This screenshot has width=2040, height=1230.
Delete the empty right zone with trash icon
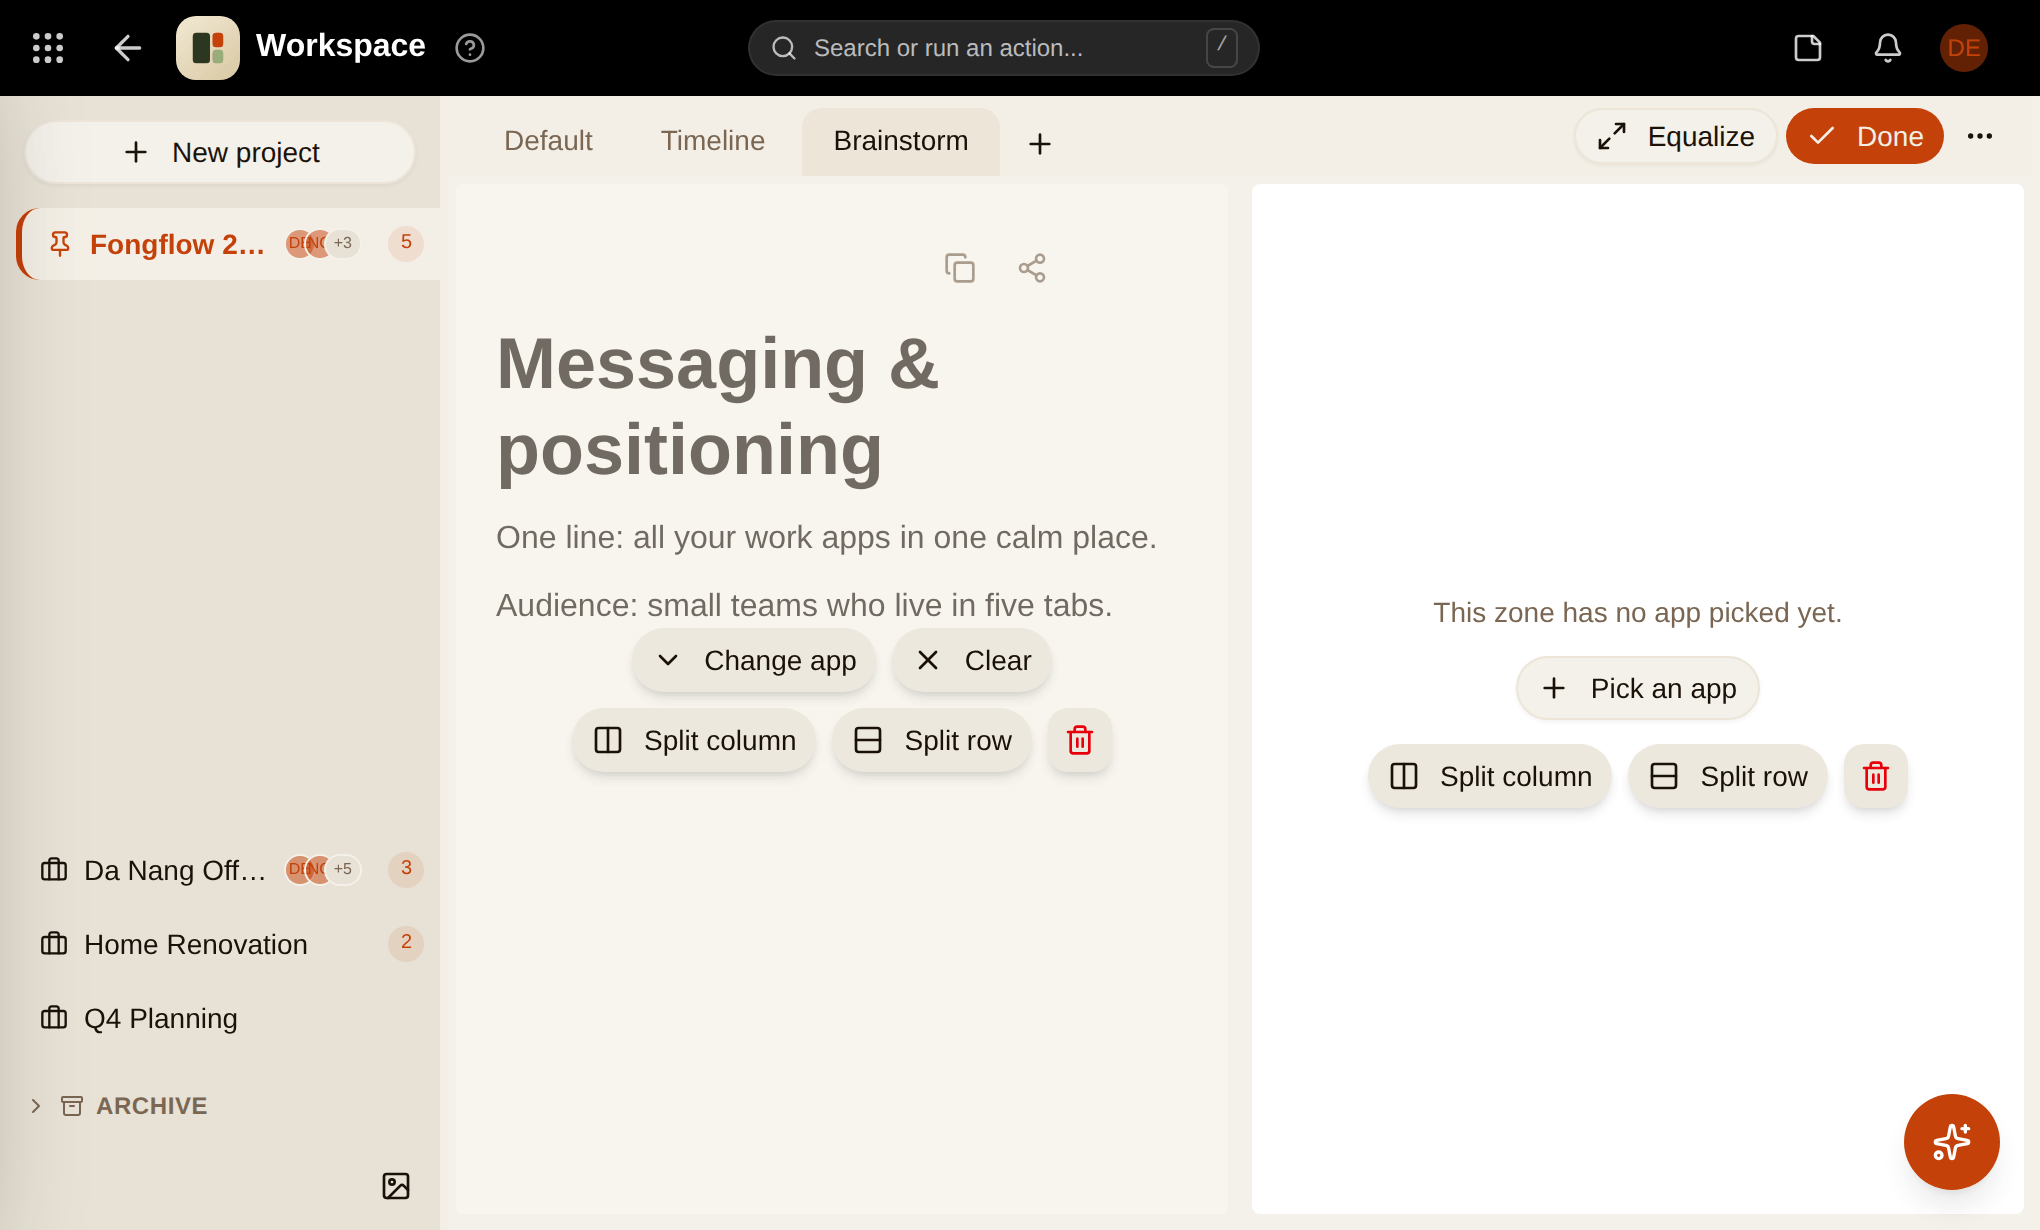[1876, 777]
